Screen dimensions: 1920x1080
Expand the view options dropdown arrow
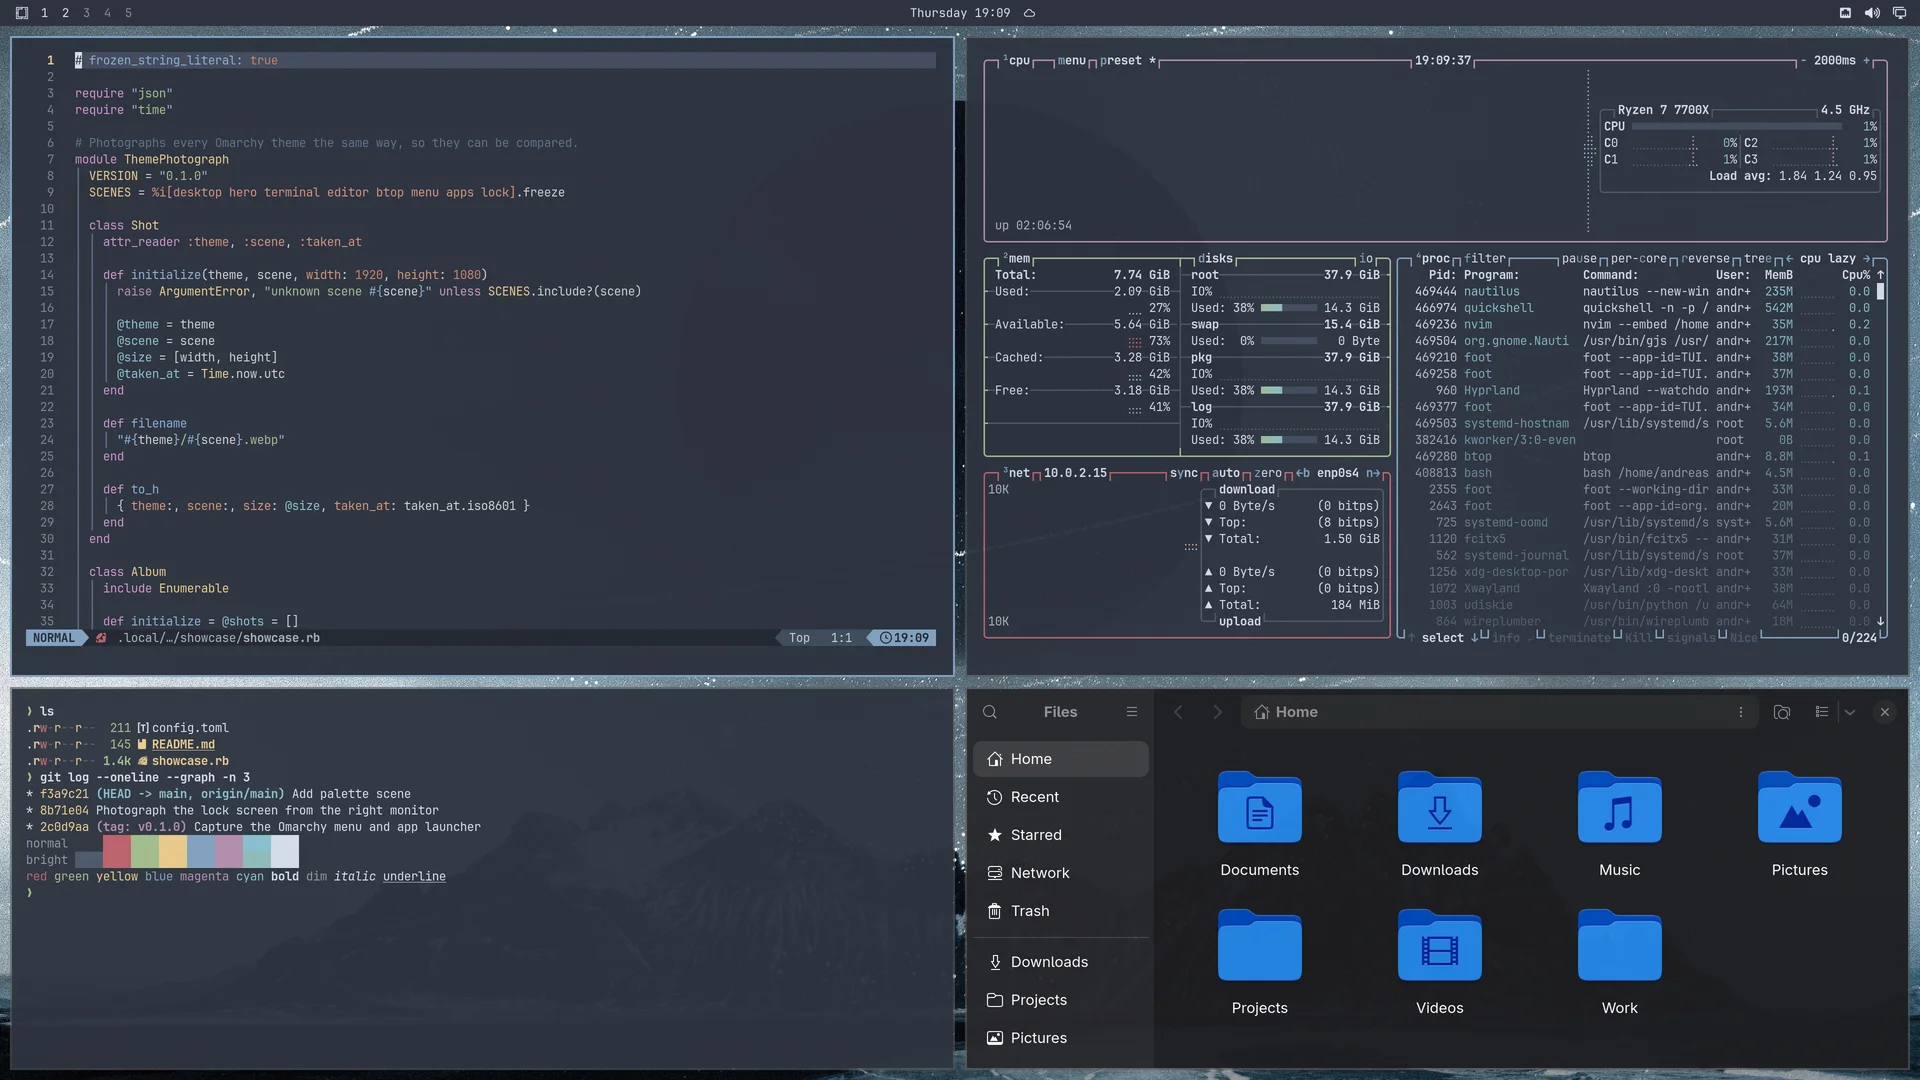tap(1850, 712)
